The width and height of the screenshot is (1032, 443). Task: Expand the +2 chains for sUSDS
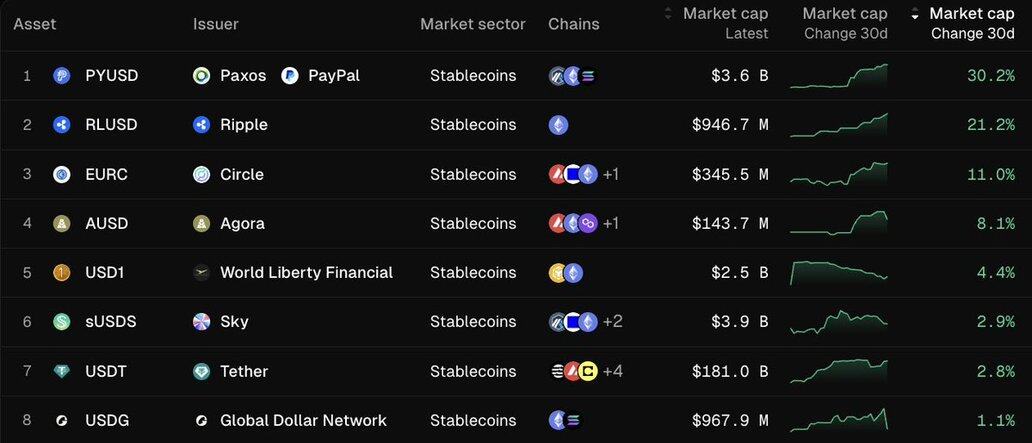[x=613, y=322]
